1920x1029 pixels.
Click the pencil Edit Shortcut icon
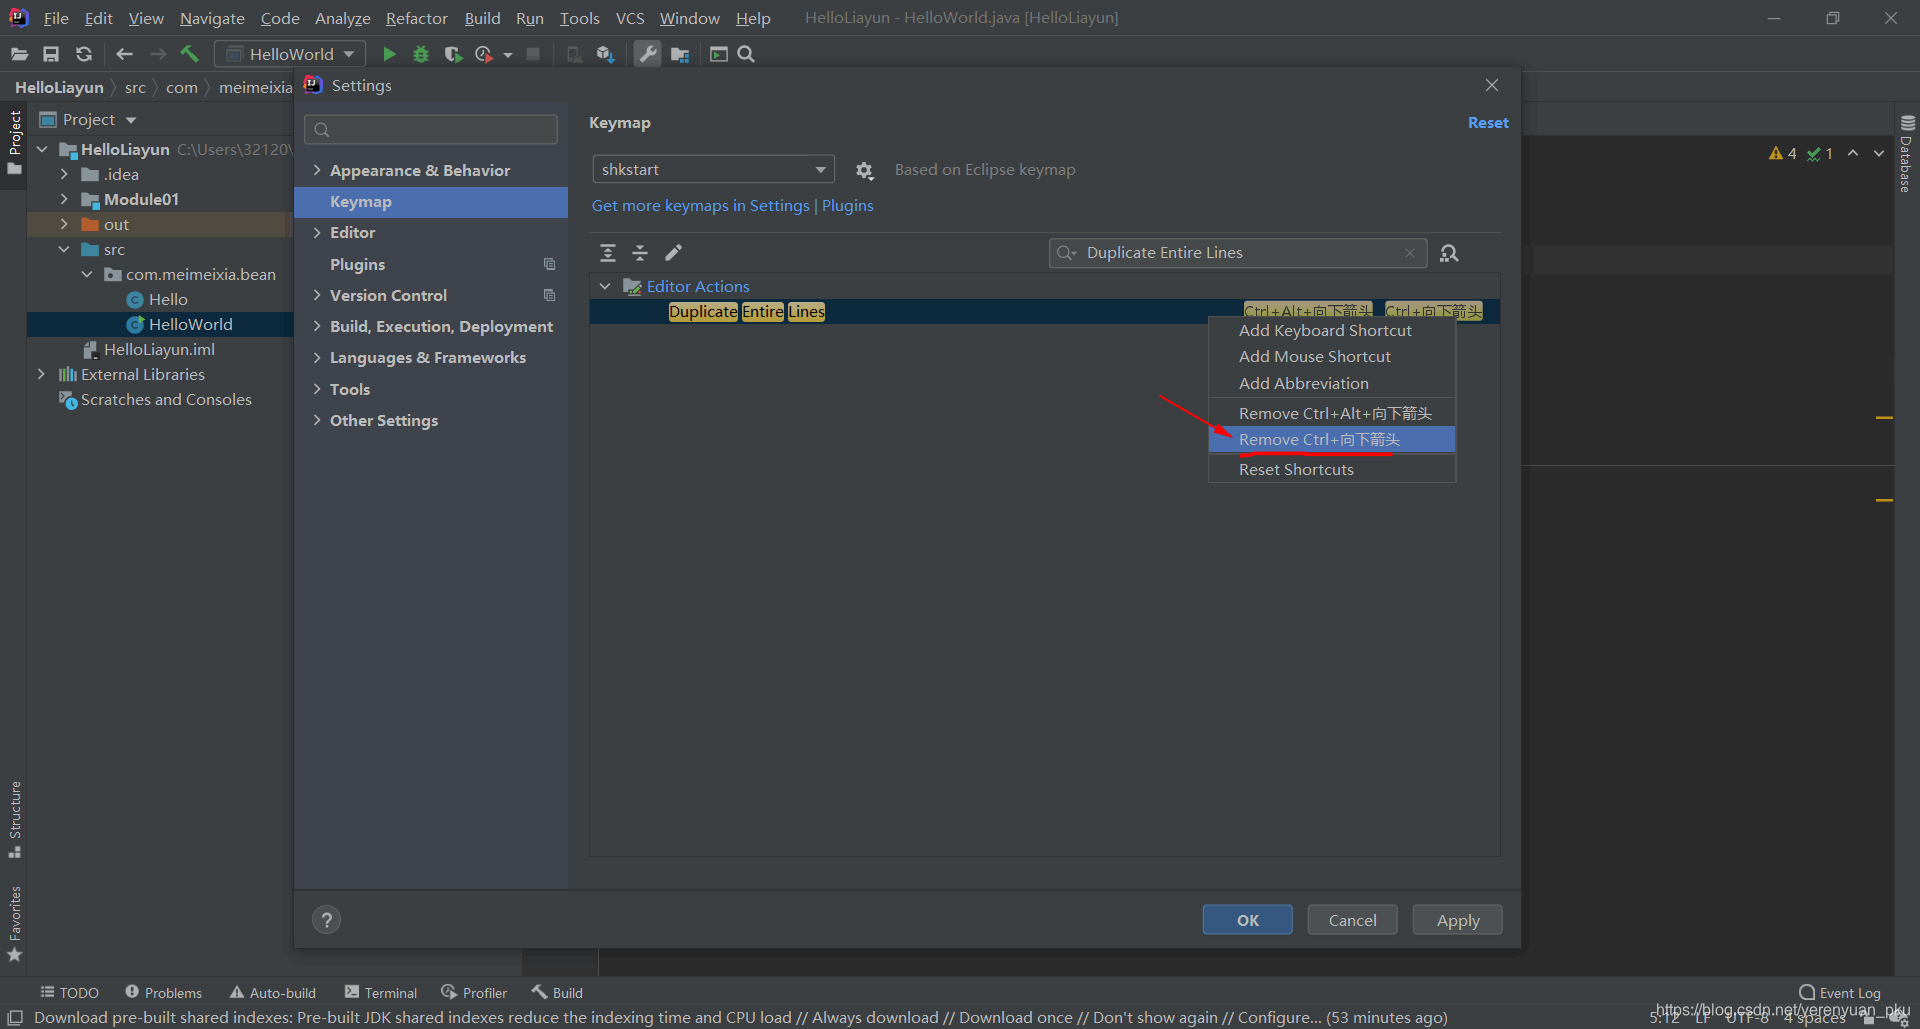pyautogui.click(x=673, y=252)
